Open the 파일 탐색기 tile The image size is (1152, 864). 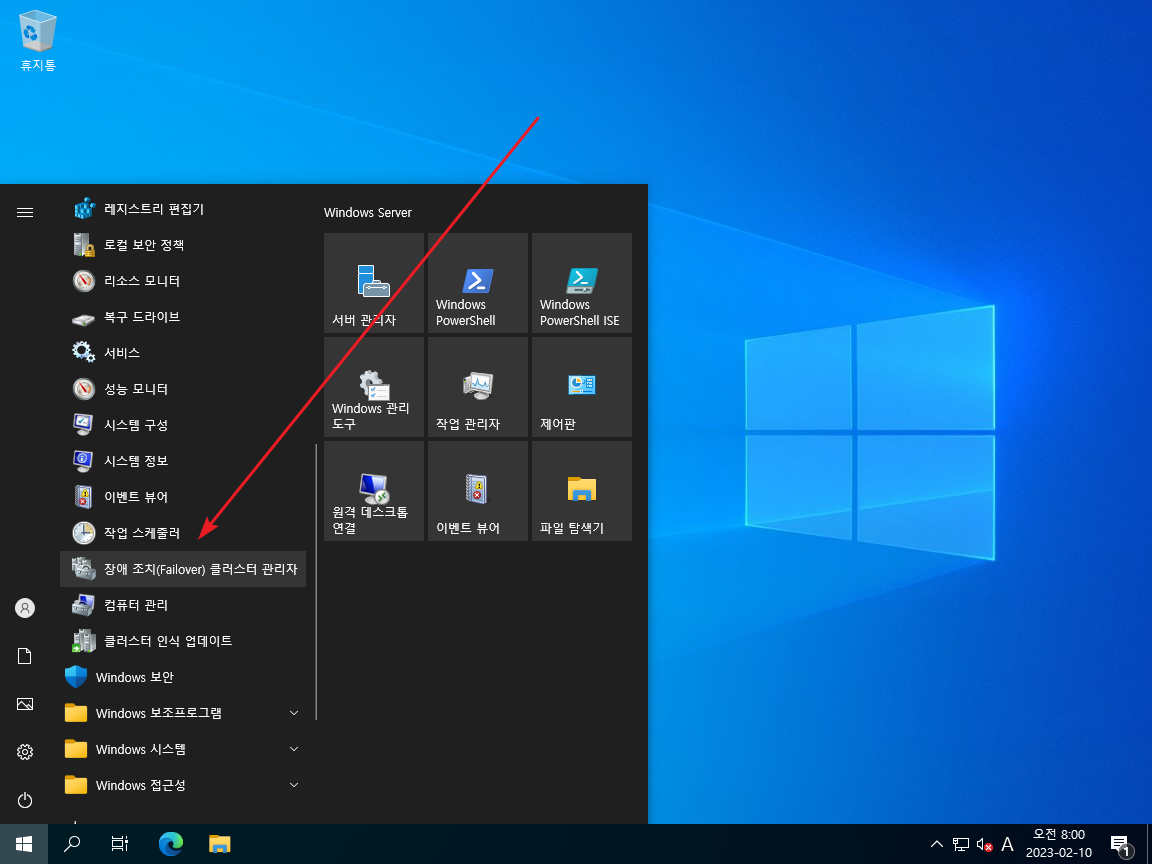[582, 491]
